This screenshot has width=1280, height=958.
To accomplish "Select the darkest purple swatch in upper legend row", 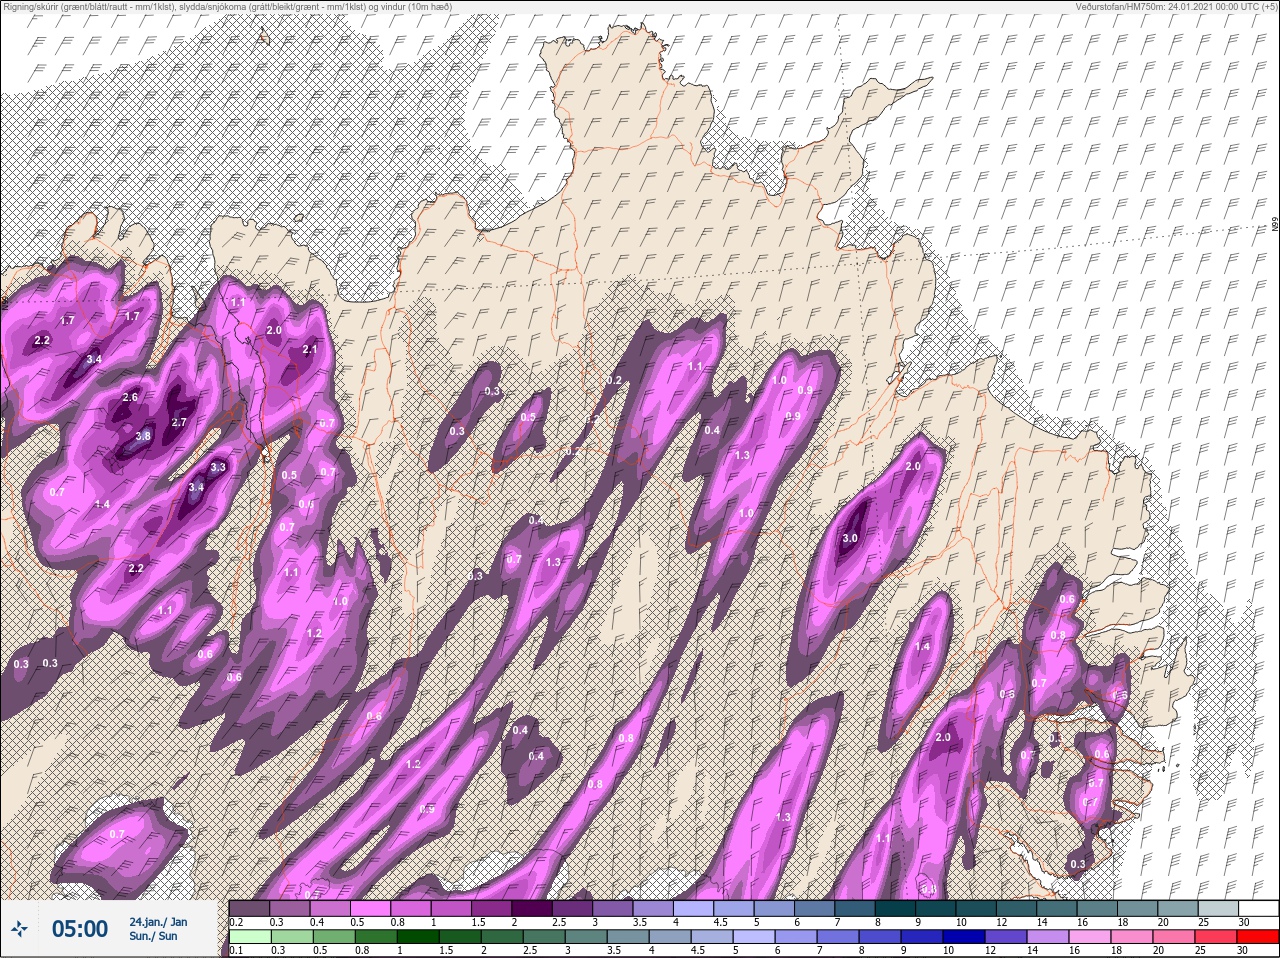I will 531,908.
